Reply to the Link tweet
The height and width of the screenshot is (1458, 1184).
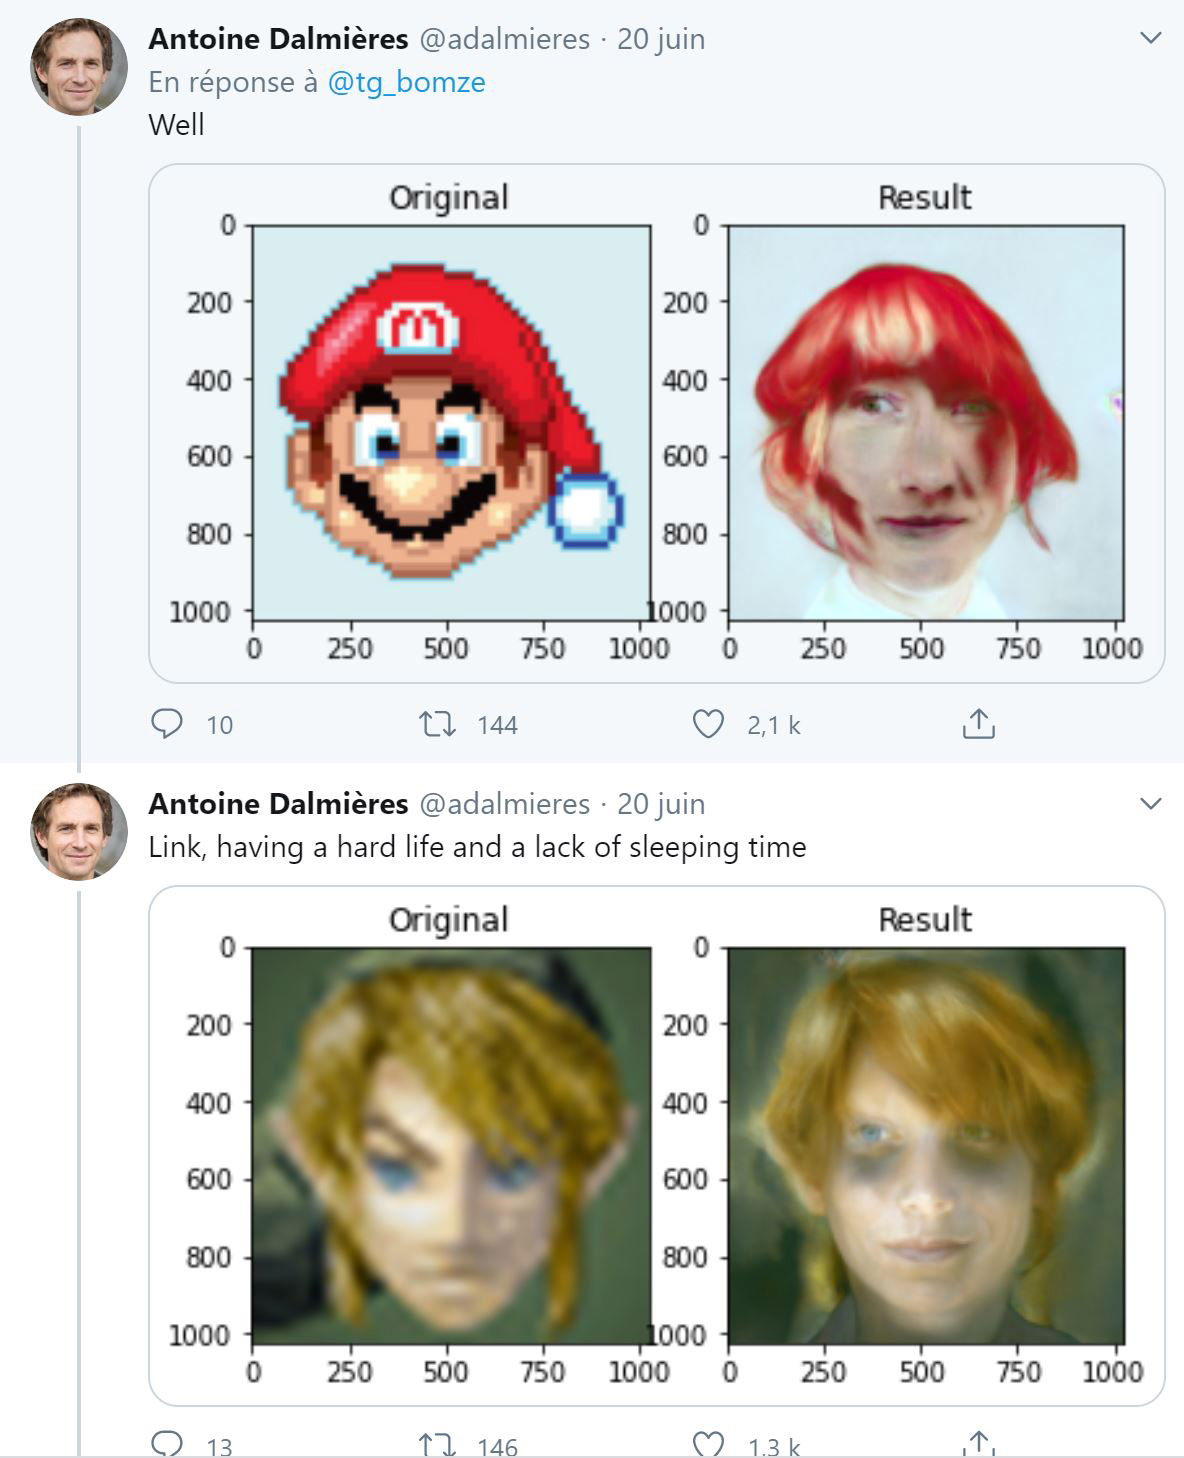click(170, 1443)
